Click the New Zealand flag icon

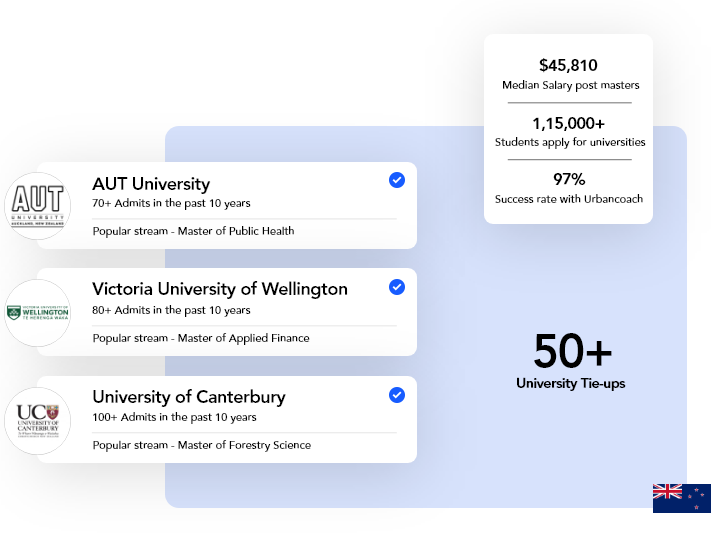click(x=682, y=498)
